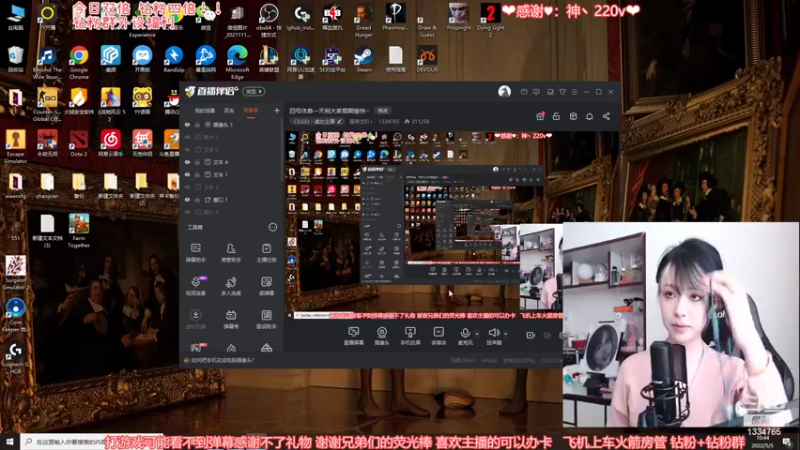Click the gift box icon with red badge
This screenshot has height=450, width=800.
(x=540, y=116)
